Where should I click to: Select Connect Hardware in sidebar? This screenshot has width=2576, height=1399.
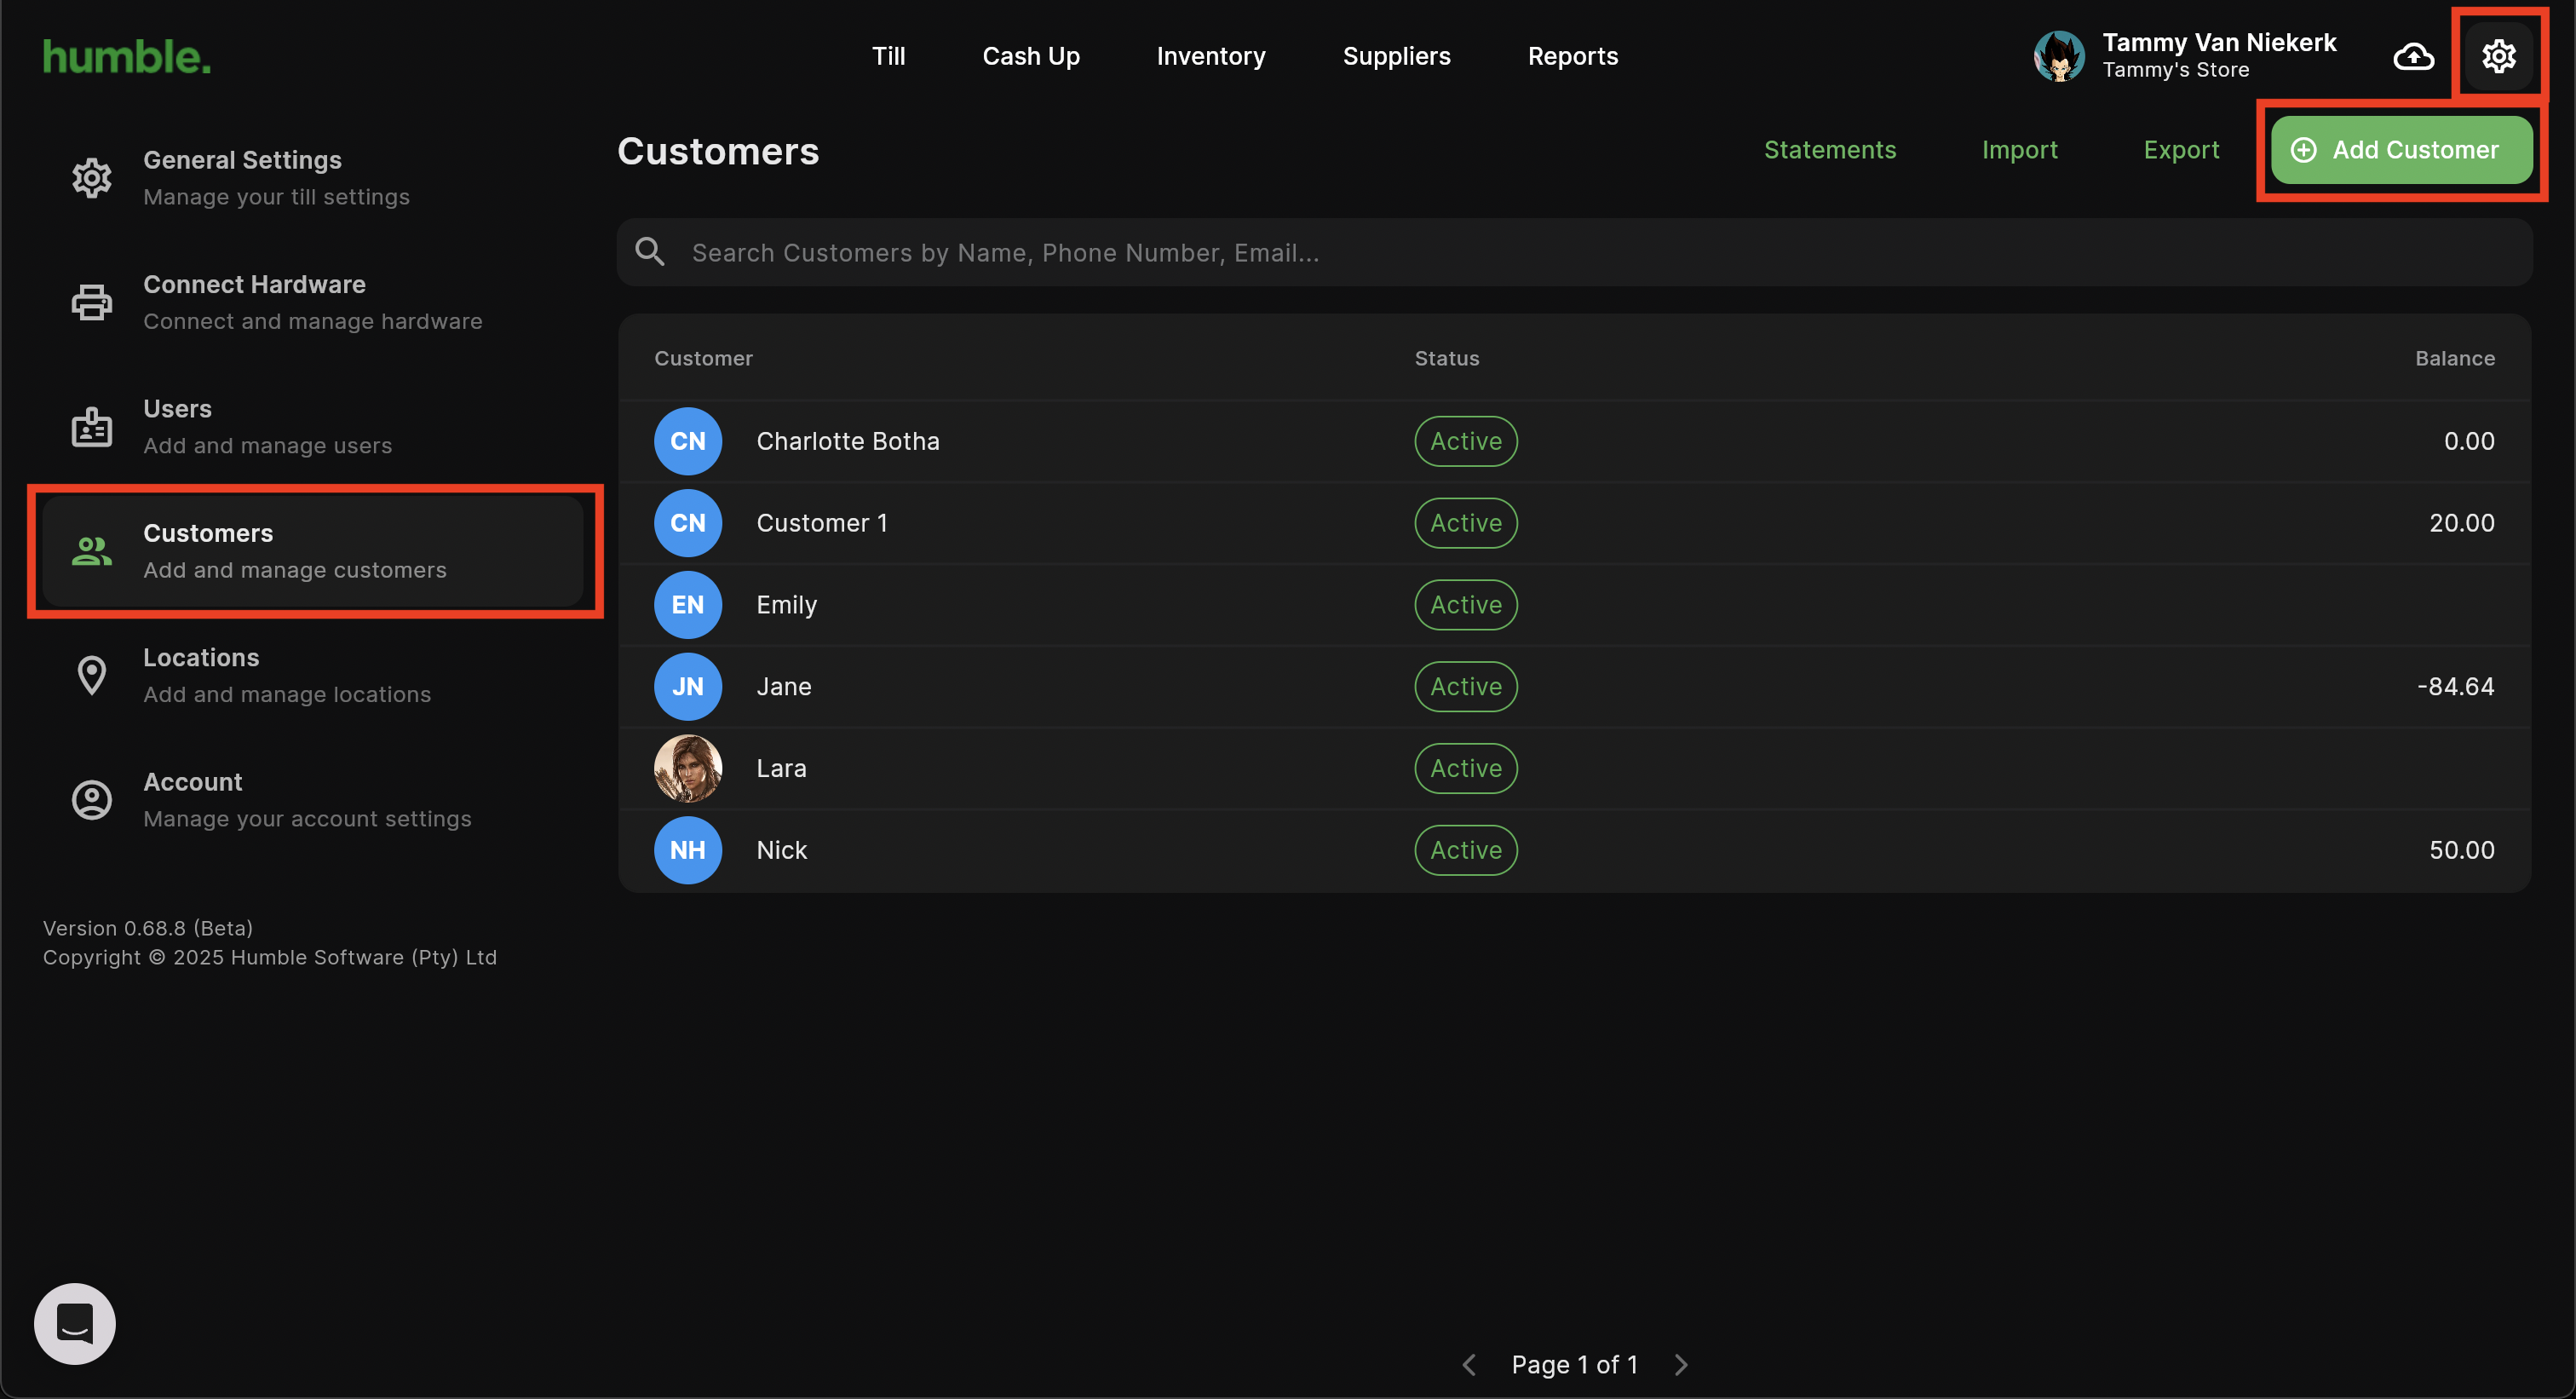coord(313,302)
